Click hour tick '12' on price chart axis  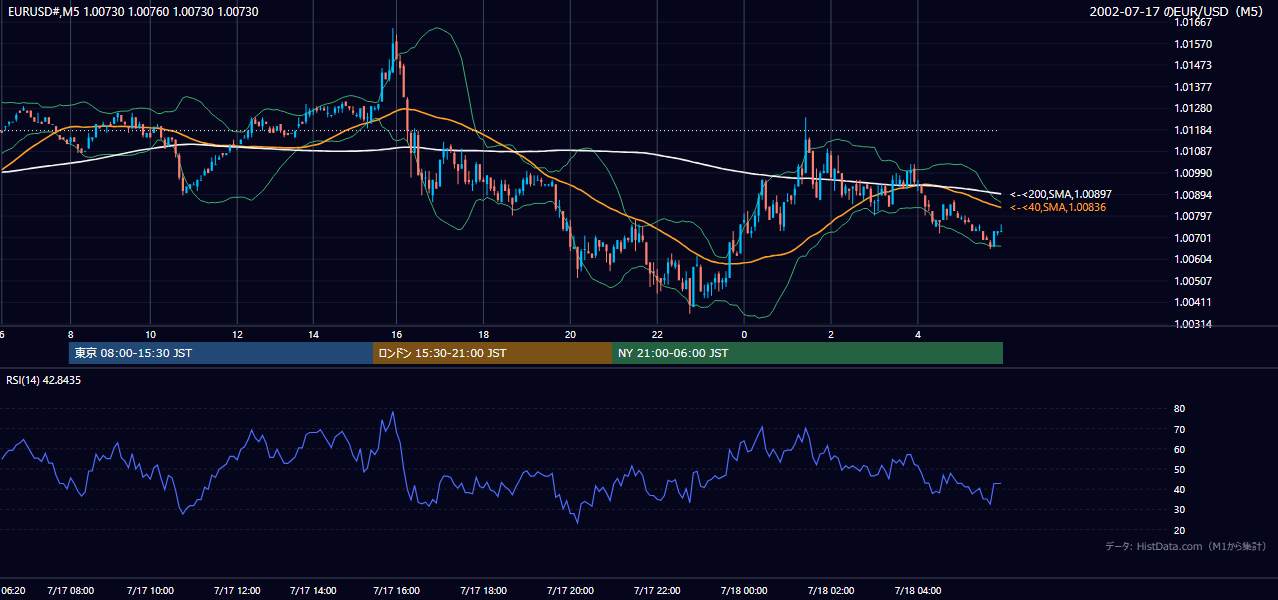pyautogui.click(x=237, y=334)
